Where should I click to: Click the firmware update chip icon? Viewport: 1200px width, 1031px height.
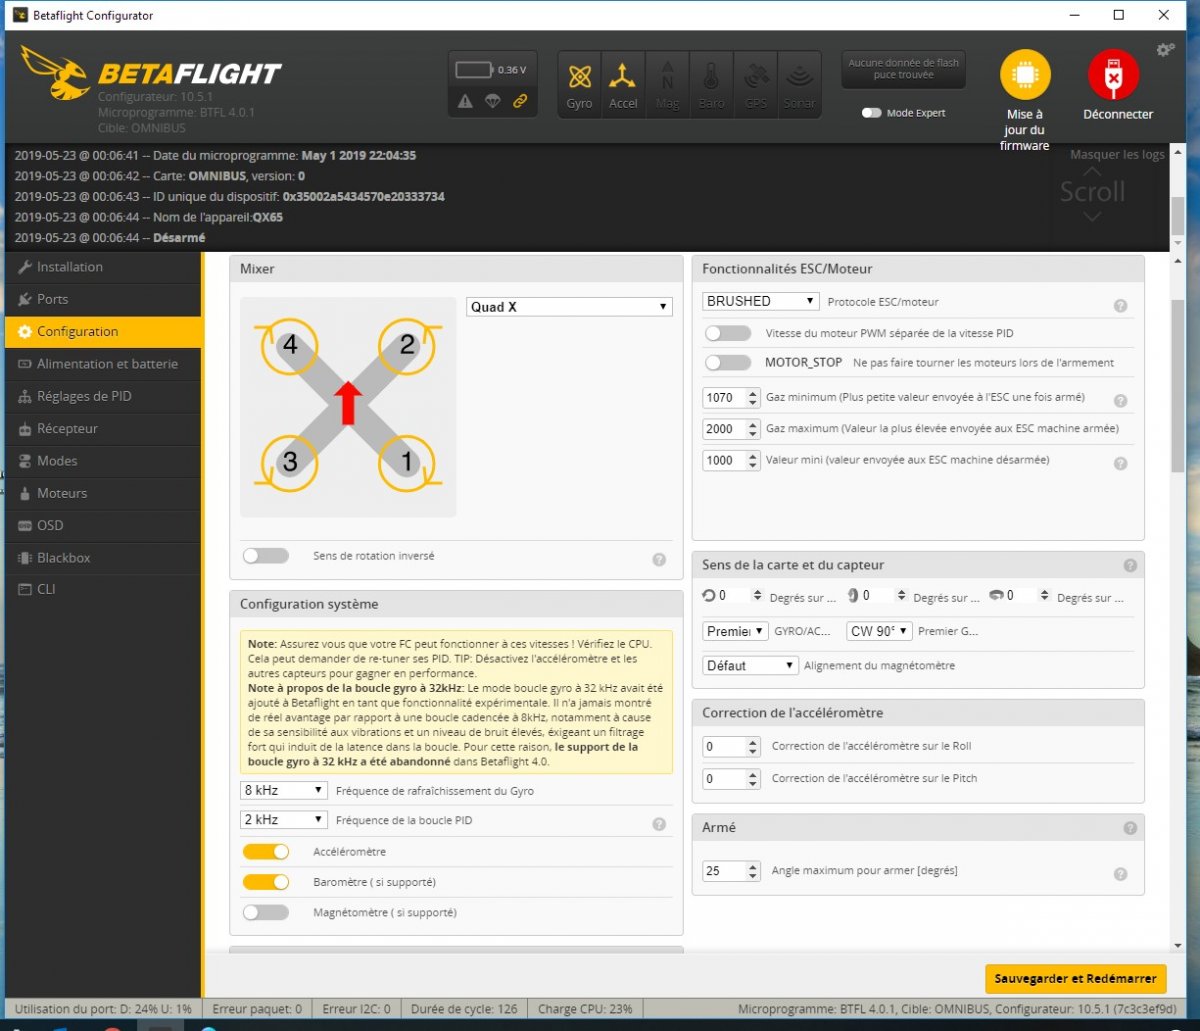click(1025, 75)
